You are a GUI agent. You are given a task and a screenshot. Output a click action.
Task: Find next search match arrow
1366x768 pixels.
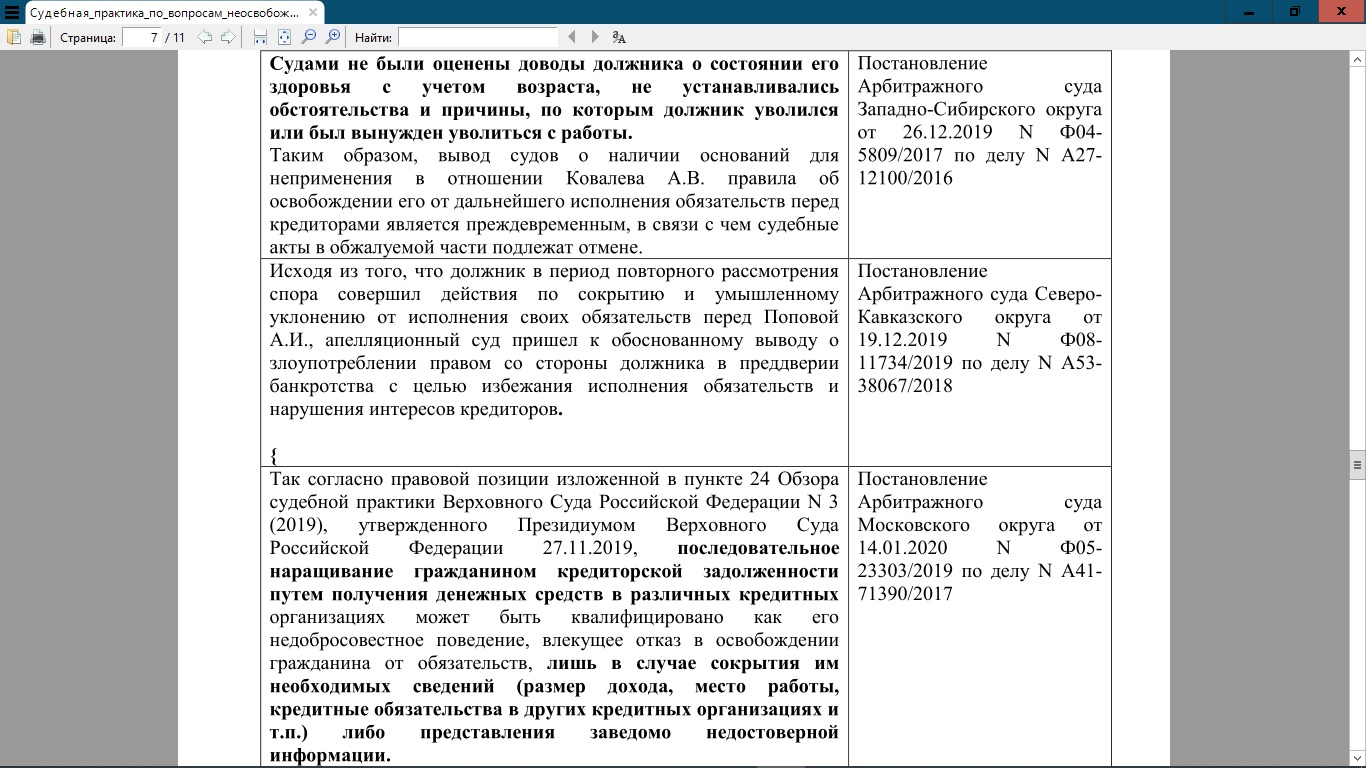click(x=595, y=37)
